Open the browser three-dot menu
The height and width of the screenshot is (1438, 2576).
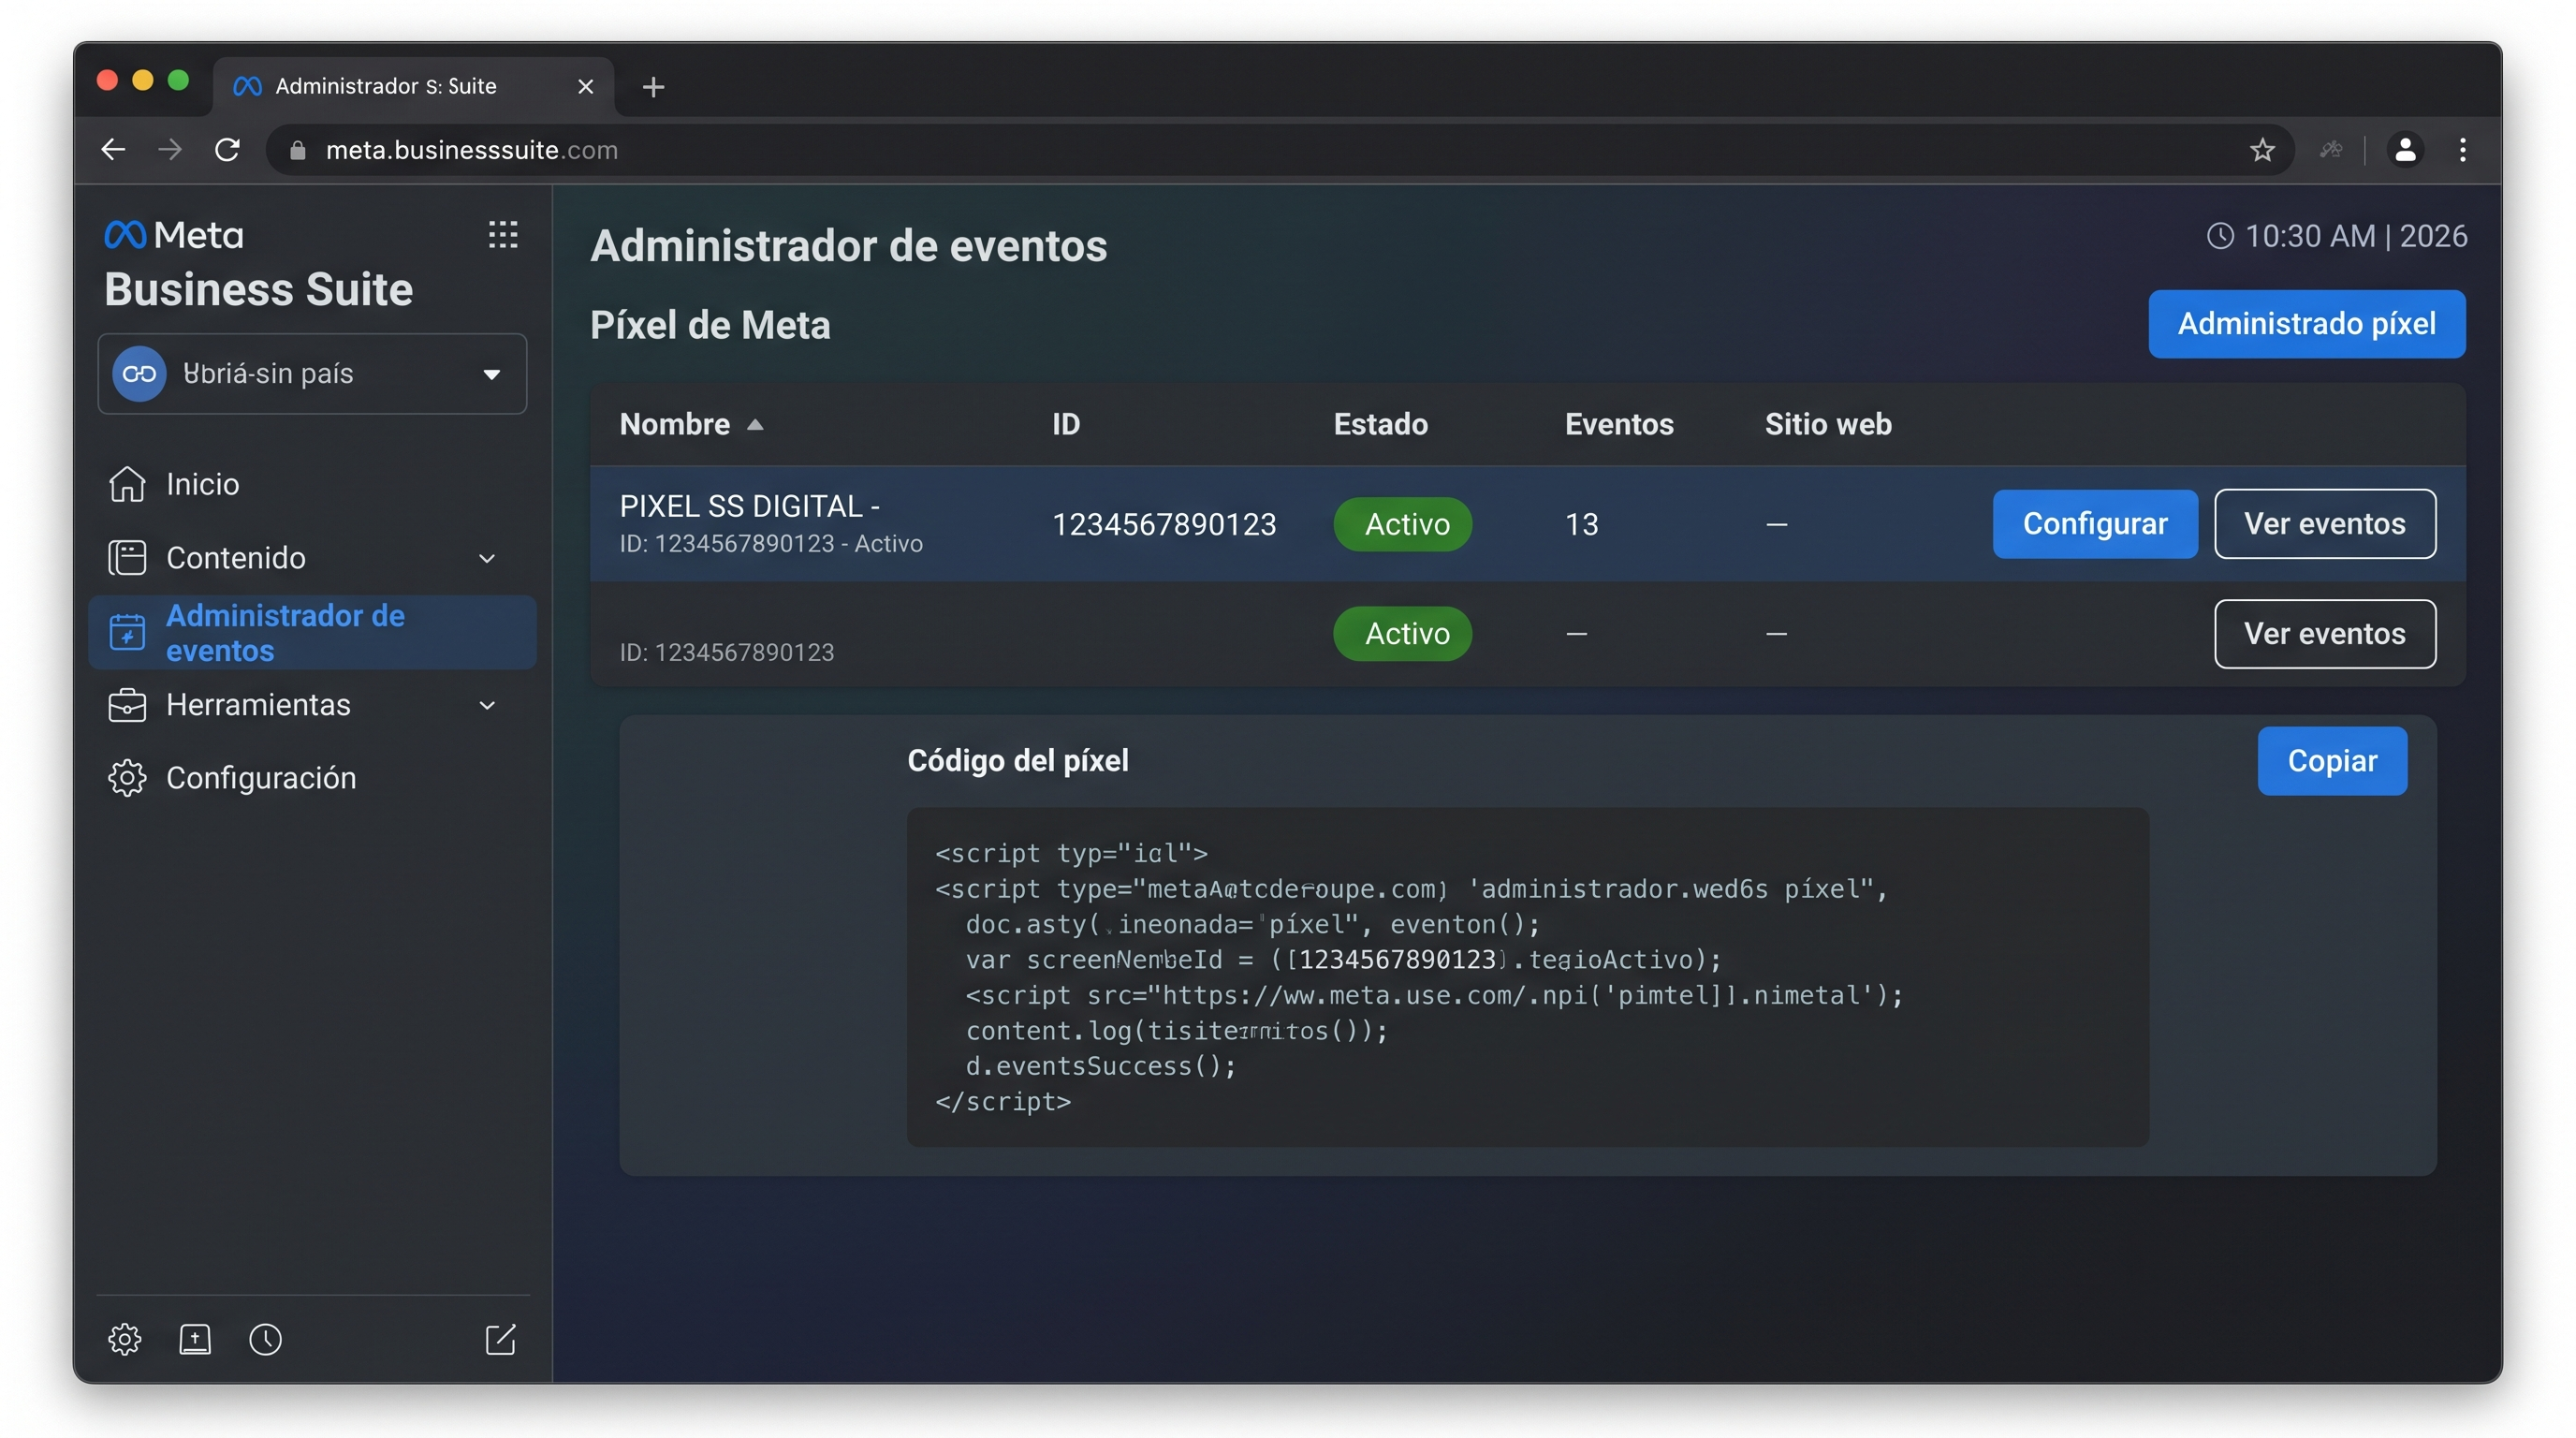point(2463,150)
